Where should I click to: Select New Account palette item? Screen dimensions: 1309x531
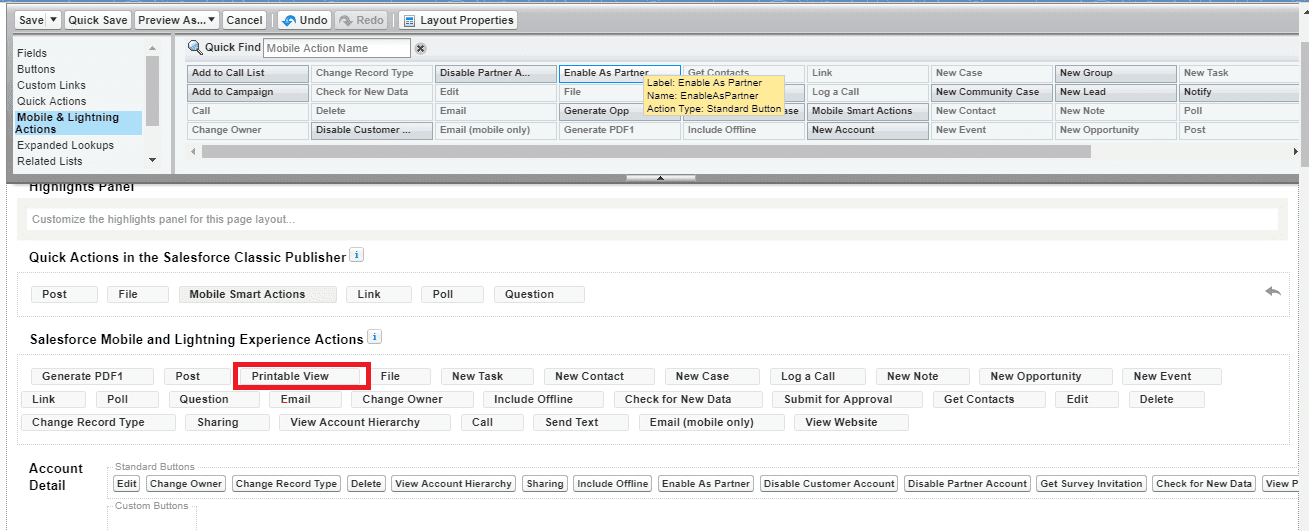[867, 130]
